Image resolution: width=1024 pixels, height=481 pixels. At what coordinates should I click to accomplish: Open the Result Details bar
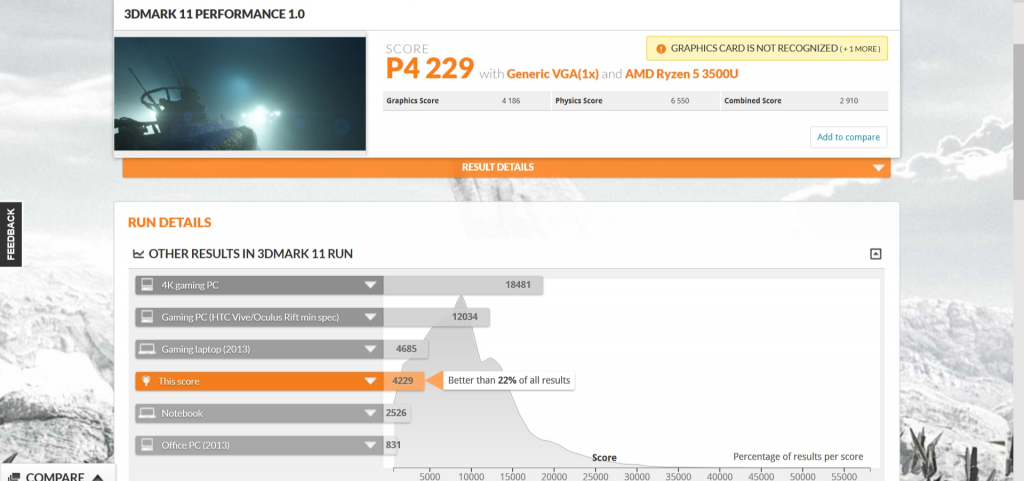[506, 168]
